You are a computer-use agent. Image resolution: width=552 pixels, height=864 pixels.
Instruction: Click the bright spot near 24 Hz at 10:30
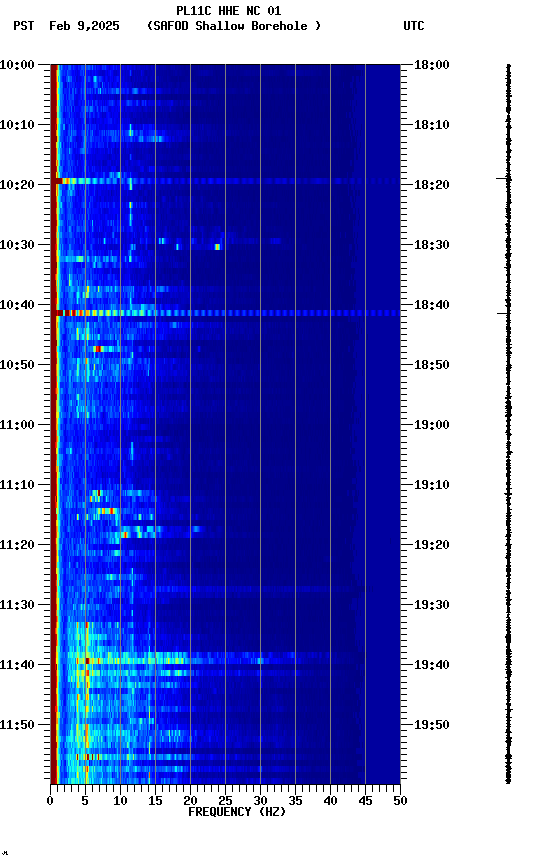(218, 247)
